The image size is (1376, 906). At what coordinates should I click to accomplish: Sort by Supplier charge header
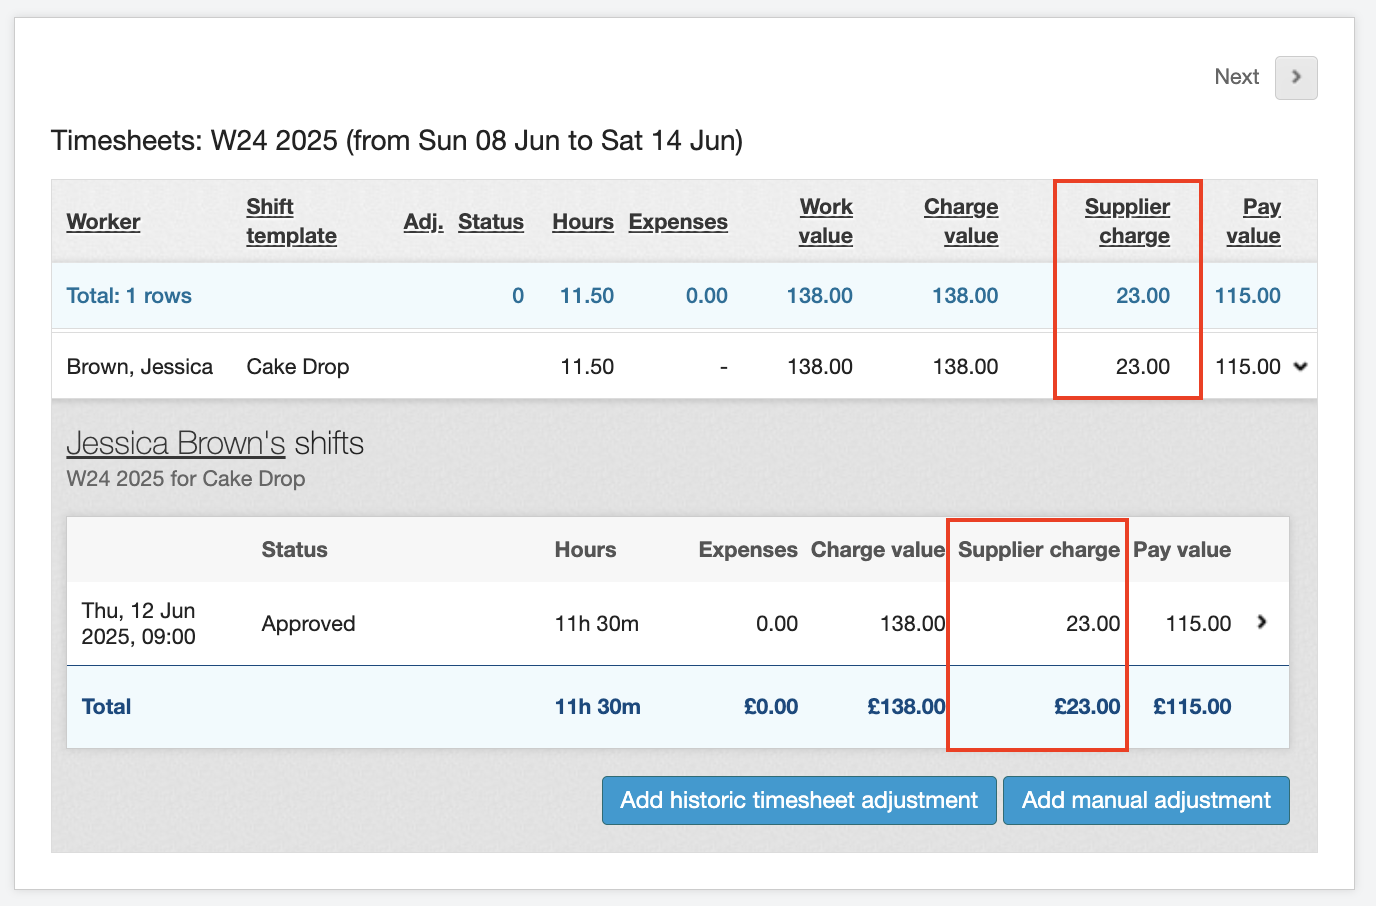click(x=1127, y=221)
